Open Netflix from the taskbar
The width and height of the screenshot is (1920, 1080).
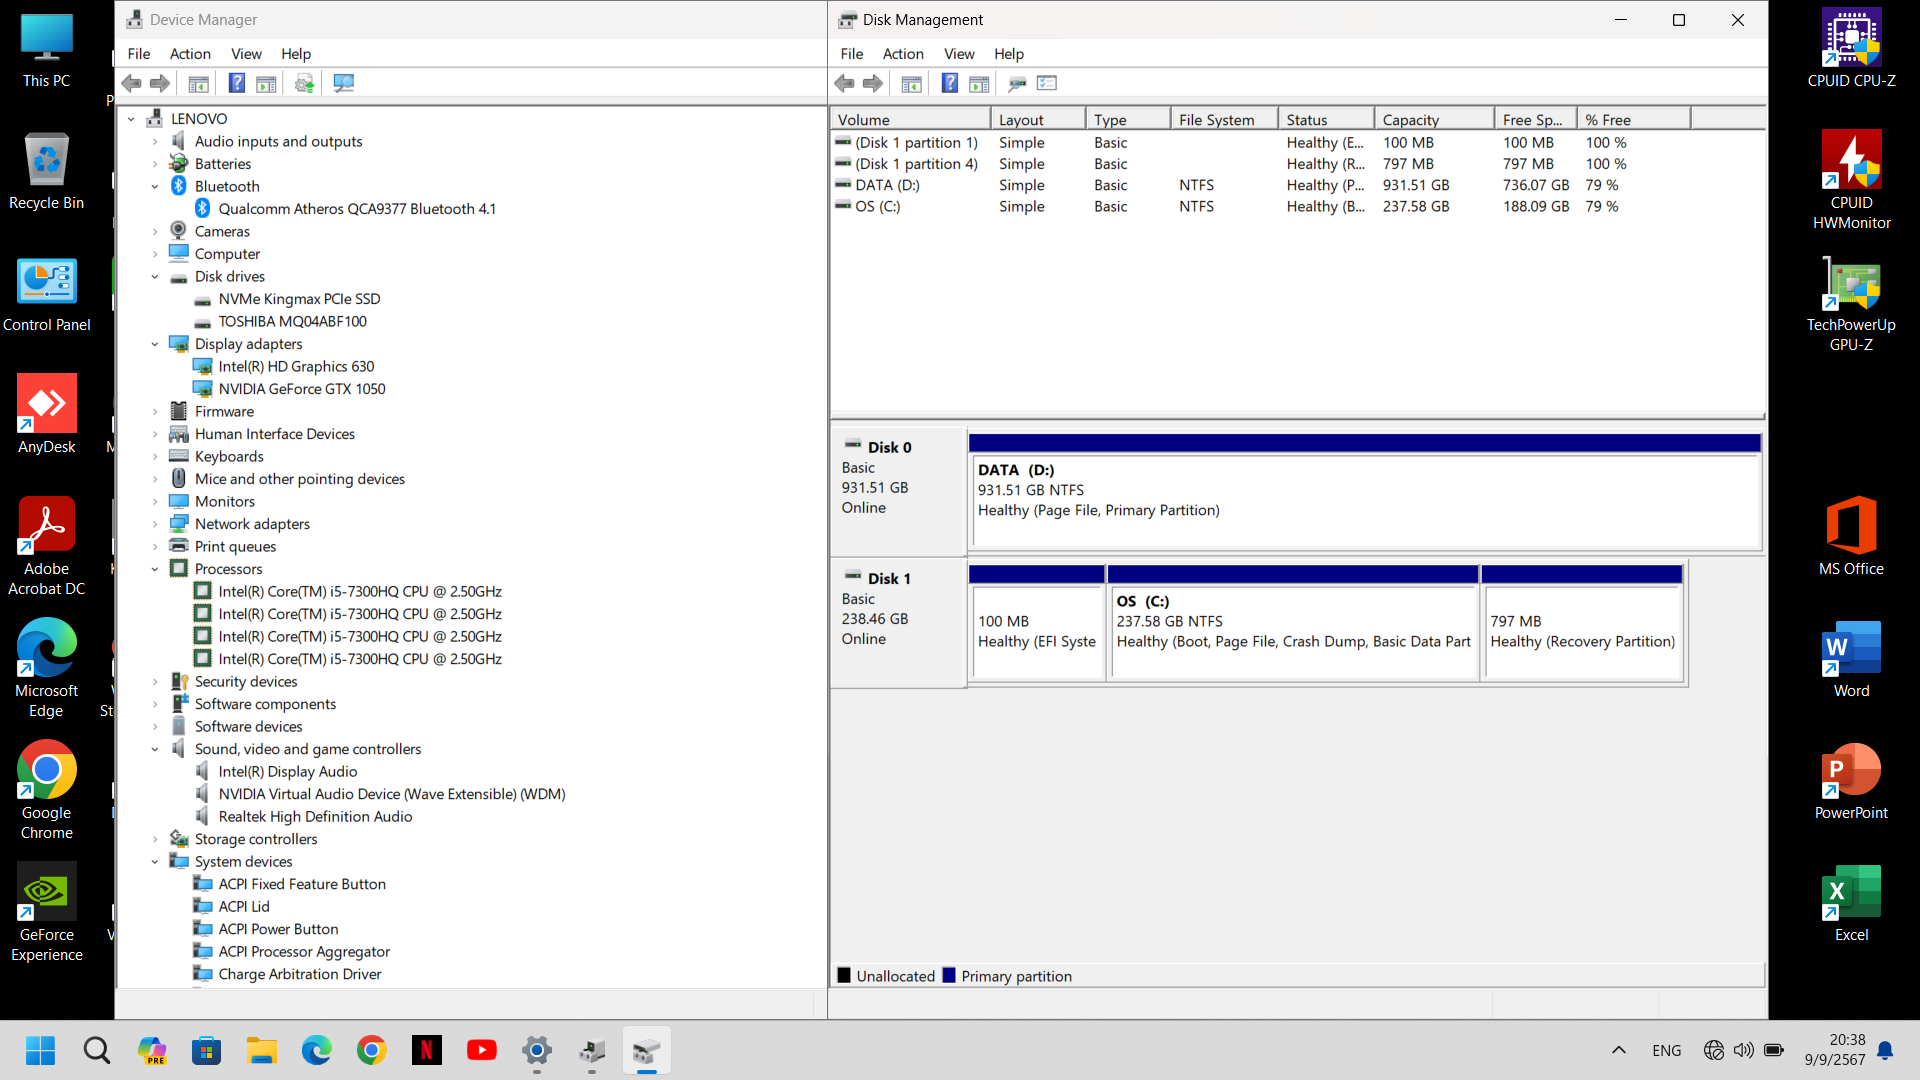(x=427, y=1050)
